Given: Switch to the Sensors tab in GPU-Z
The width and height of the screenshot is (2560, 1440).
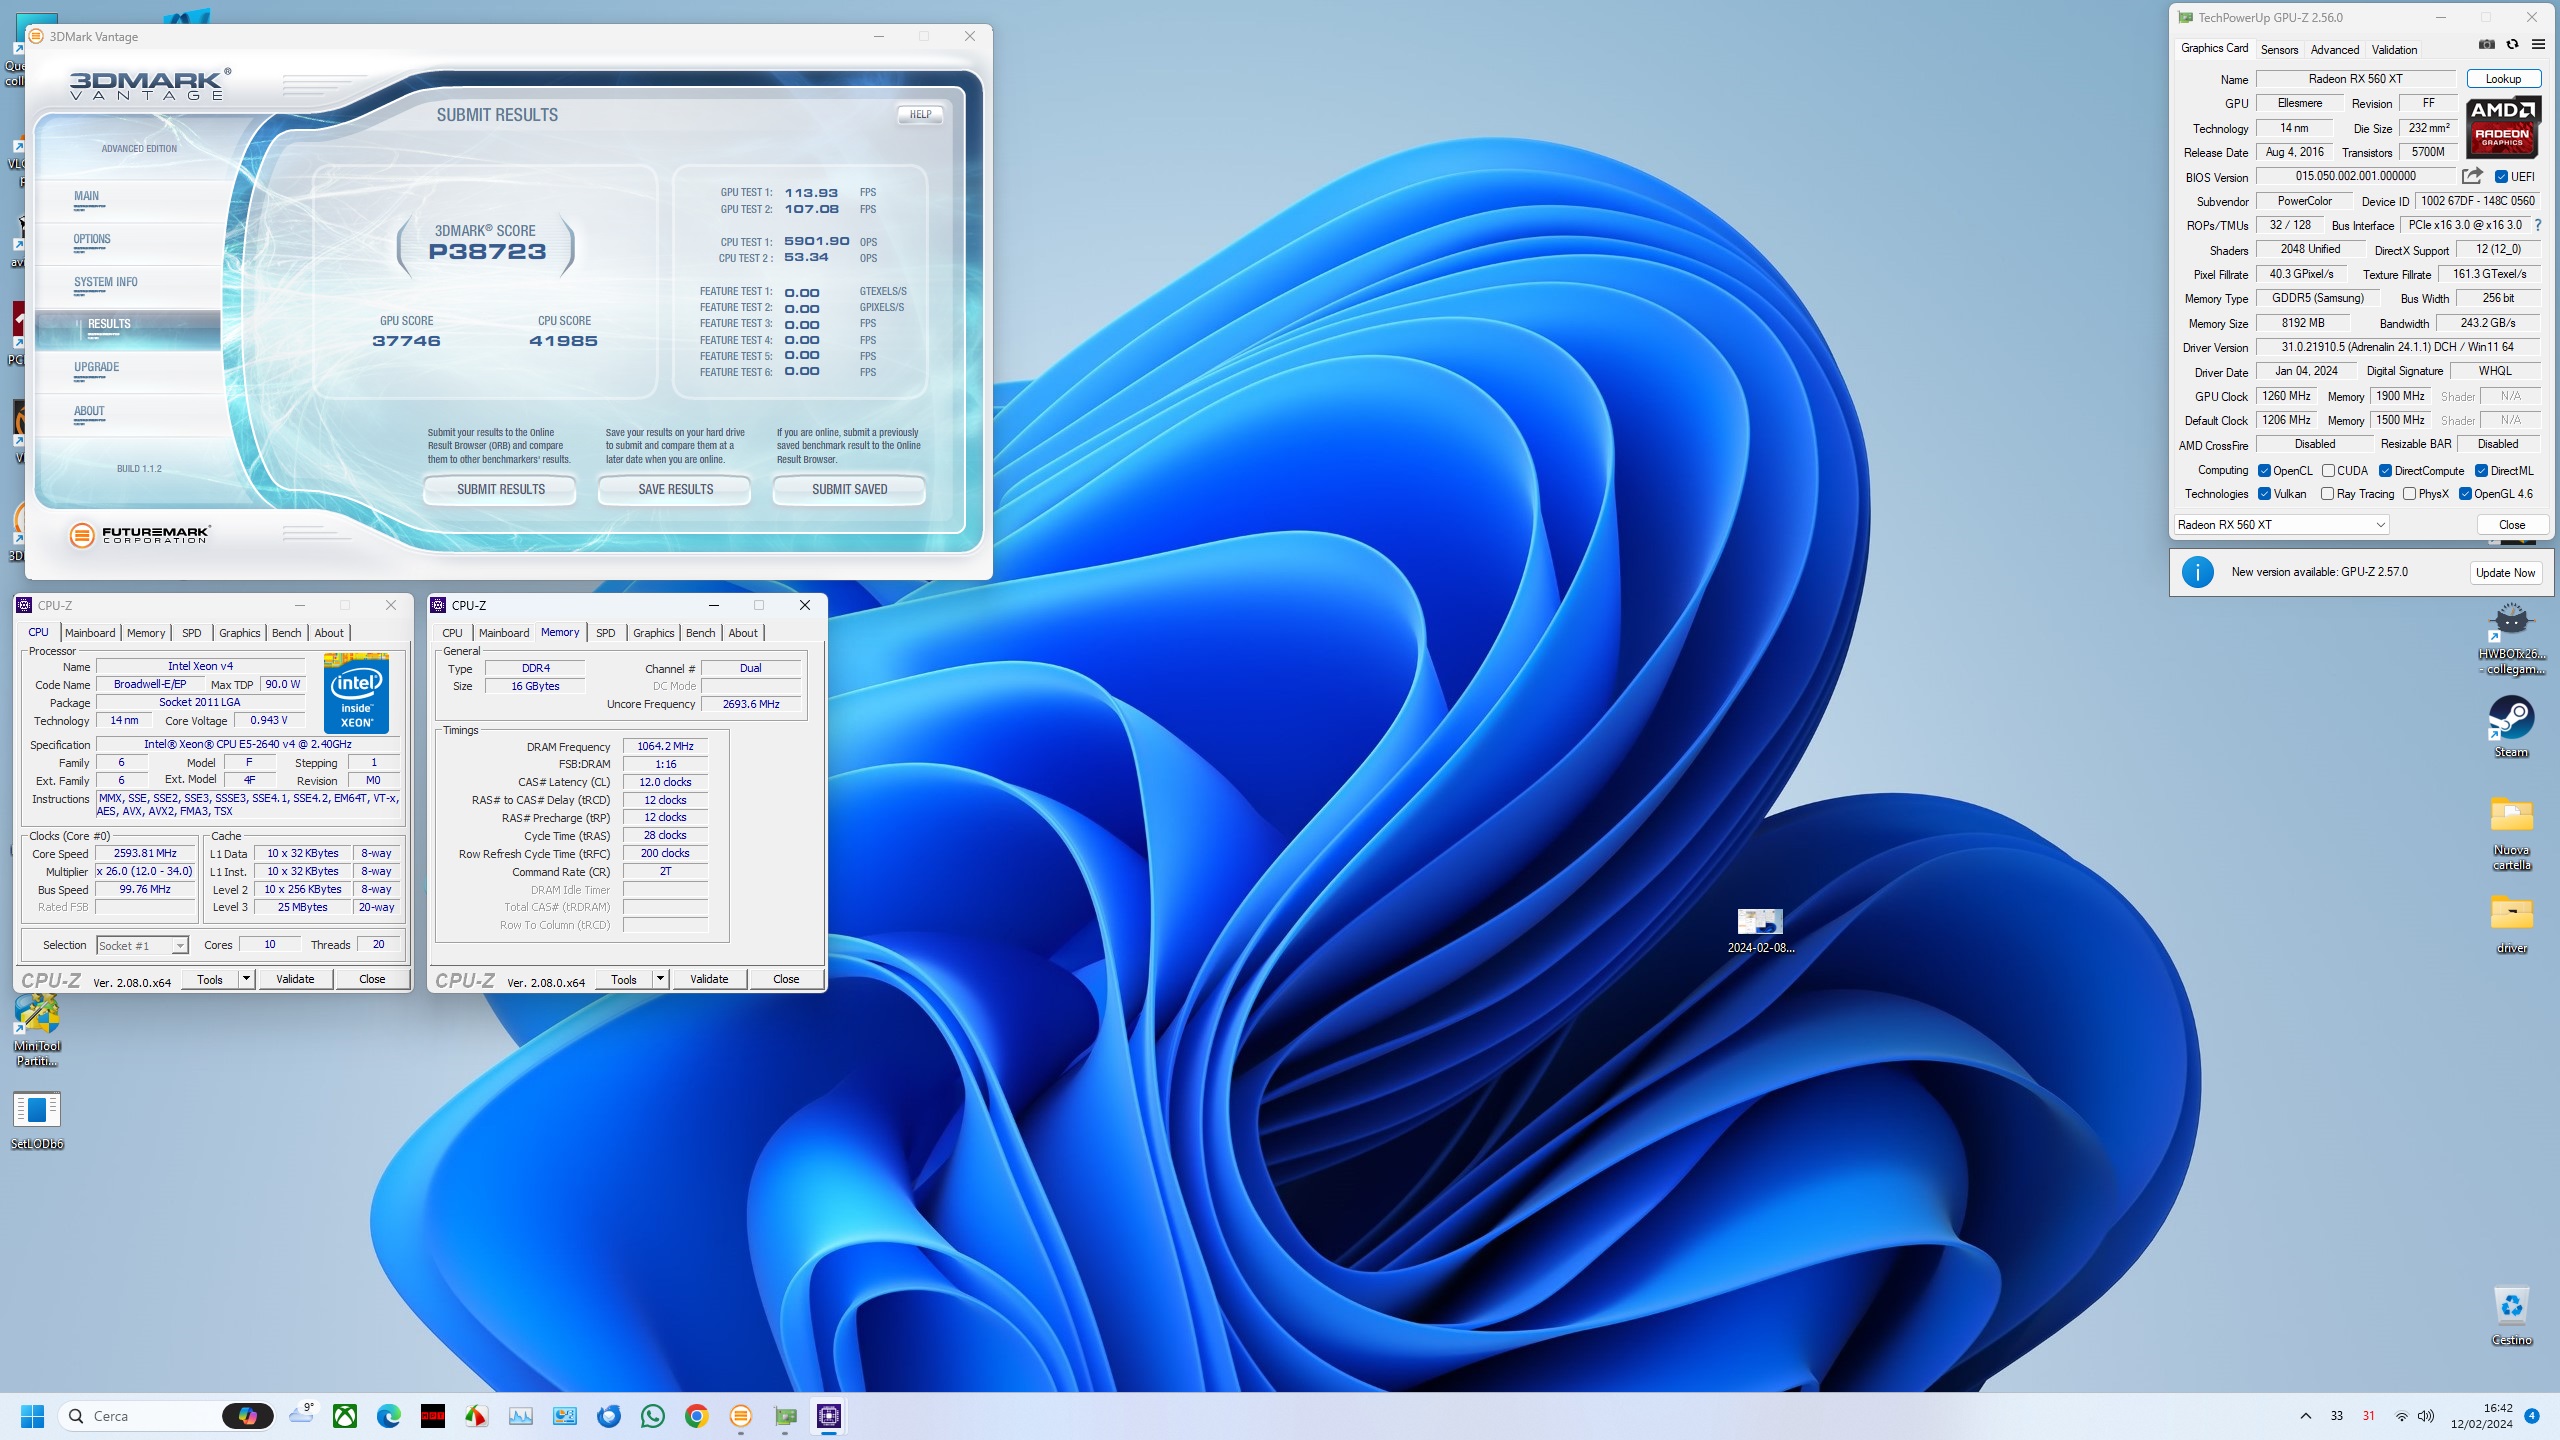Looking at the screenshot, I should click(x=2279, y=50).
